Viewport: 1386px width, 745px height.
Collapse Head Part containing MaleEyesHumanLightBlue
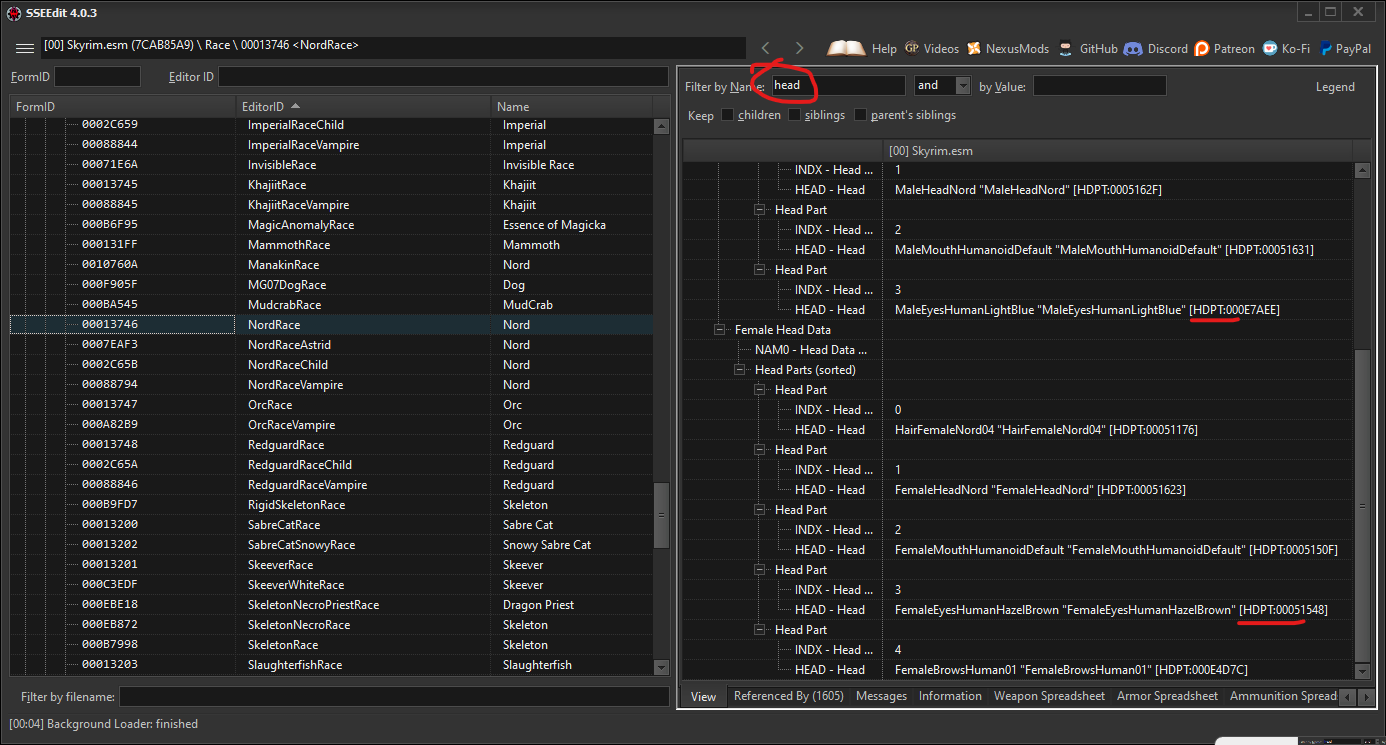(760, 269)
